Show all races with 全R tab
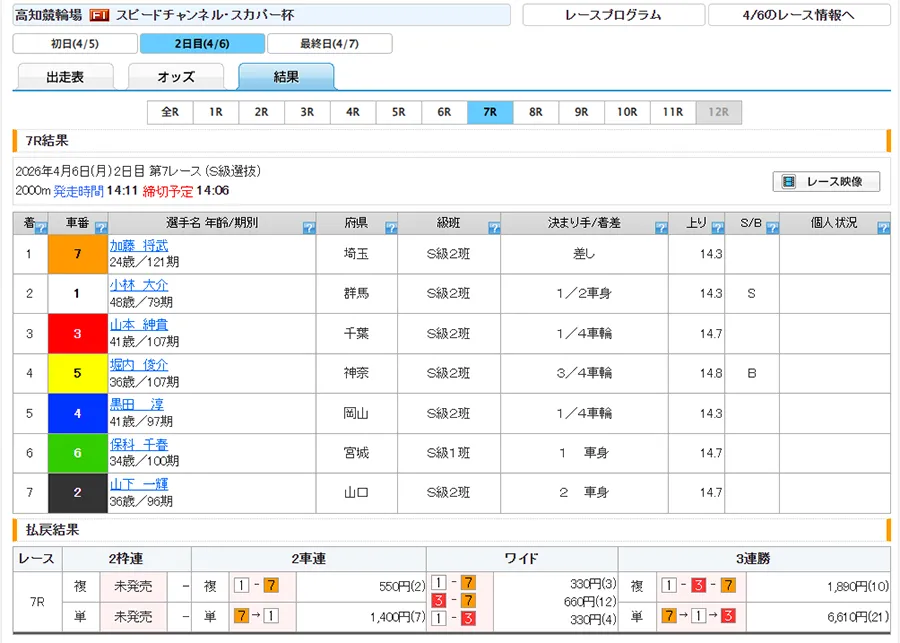This screenshot has width=900, height=643. 170,112
